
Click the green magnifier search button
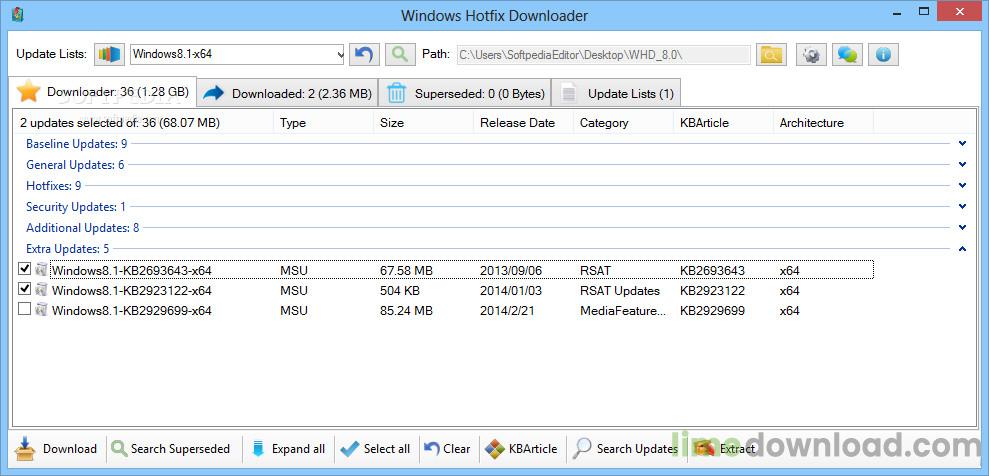(x=400, y=54)
